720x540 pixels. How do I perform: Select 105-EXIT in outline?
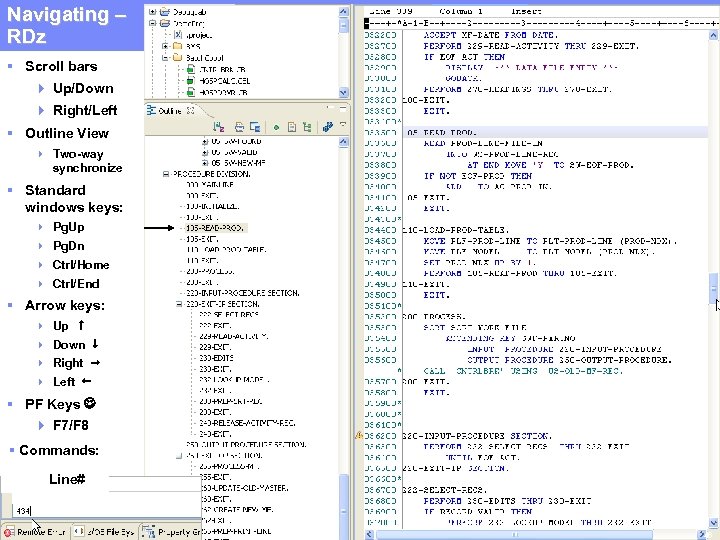click(x=202, y=239)
